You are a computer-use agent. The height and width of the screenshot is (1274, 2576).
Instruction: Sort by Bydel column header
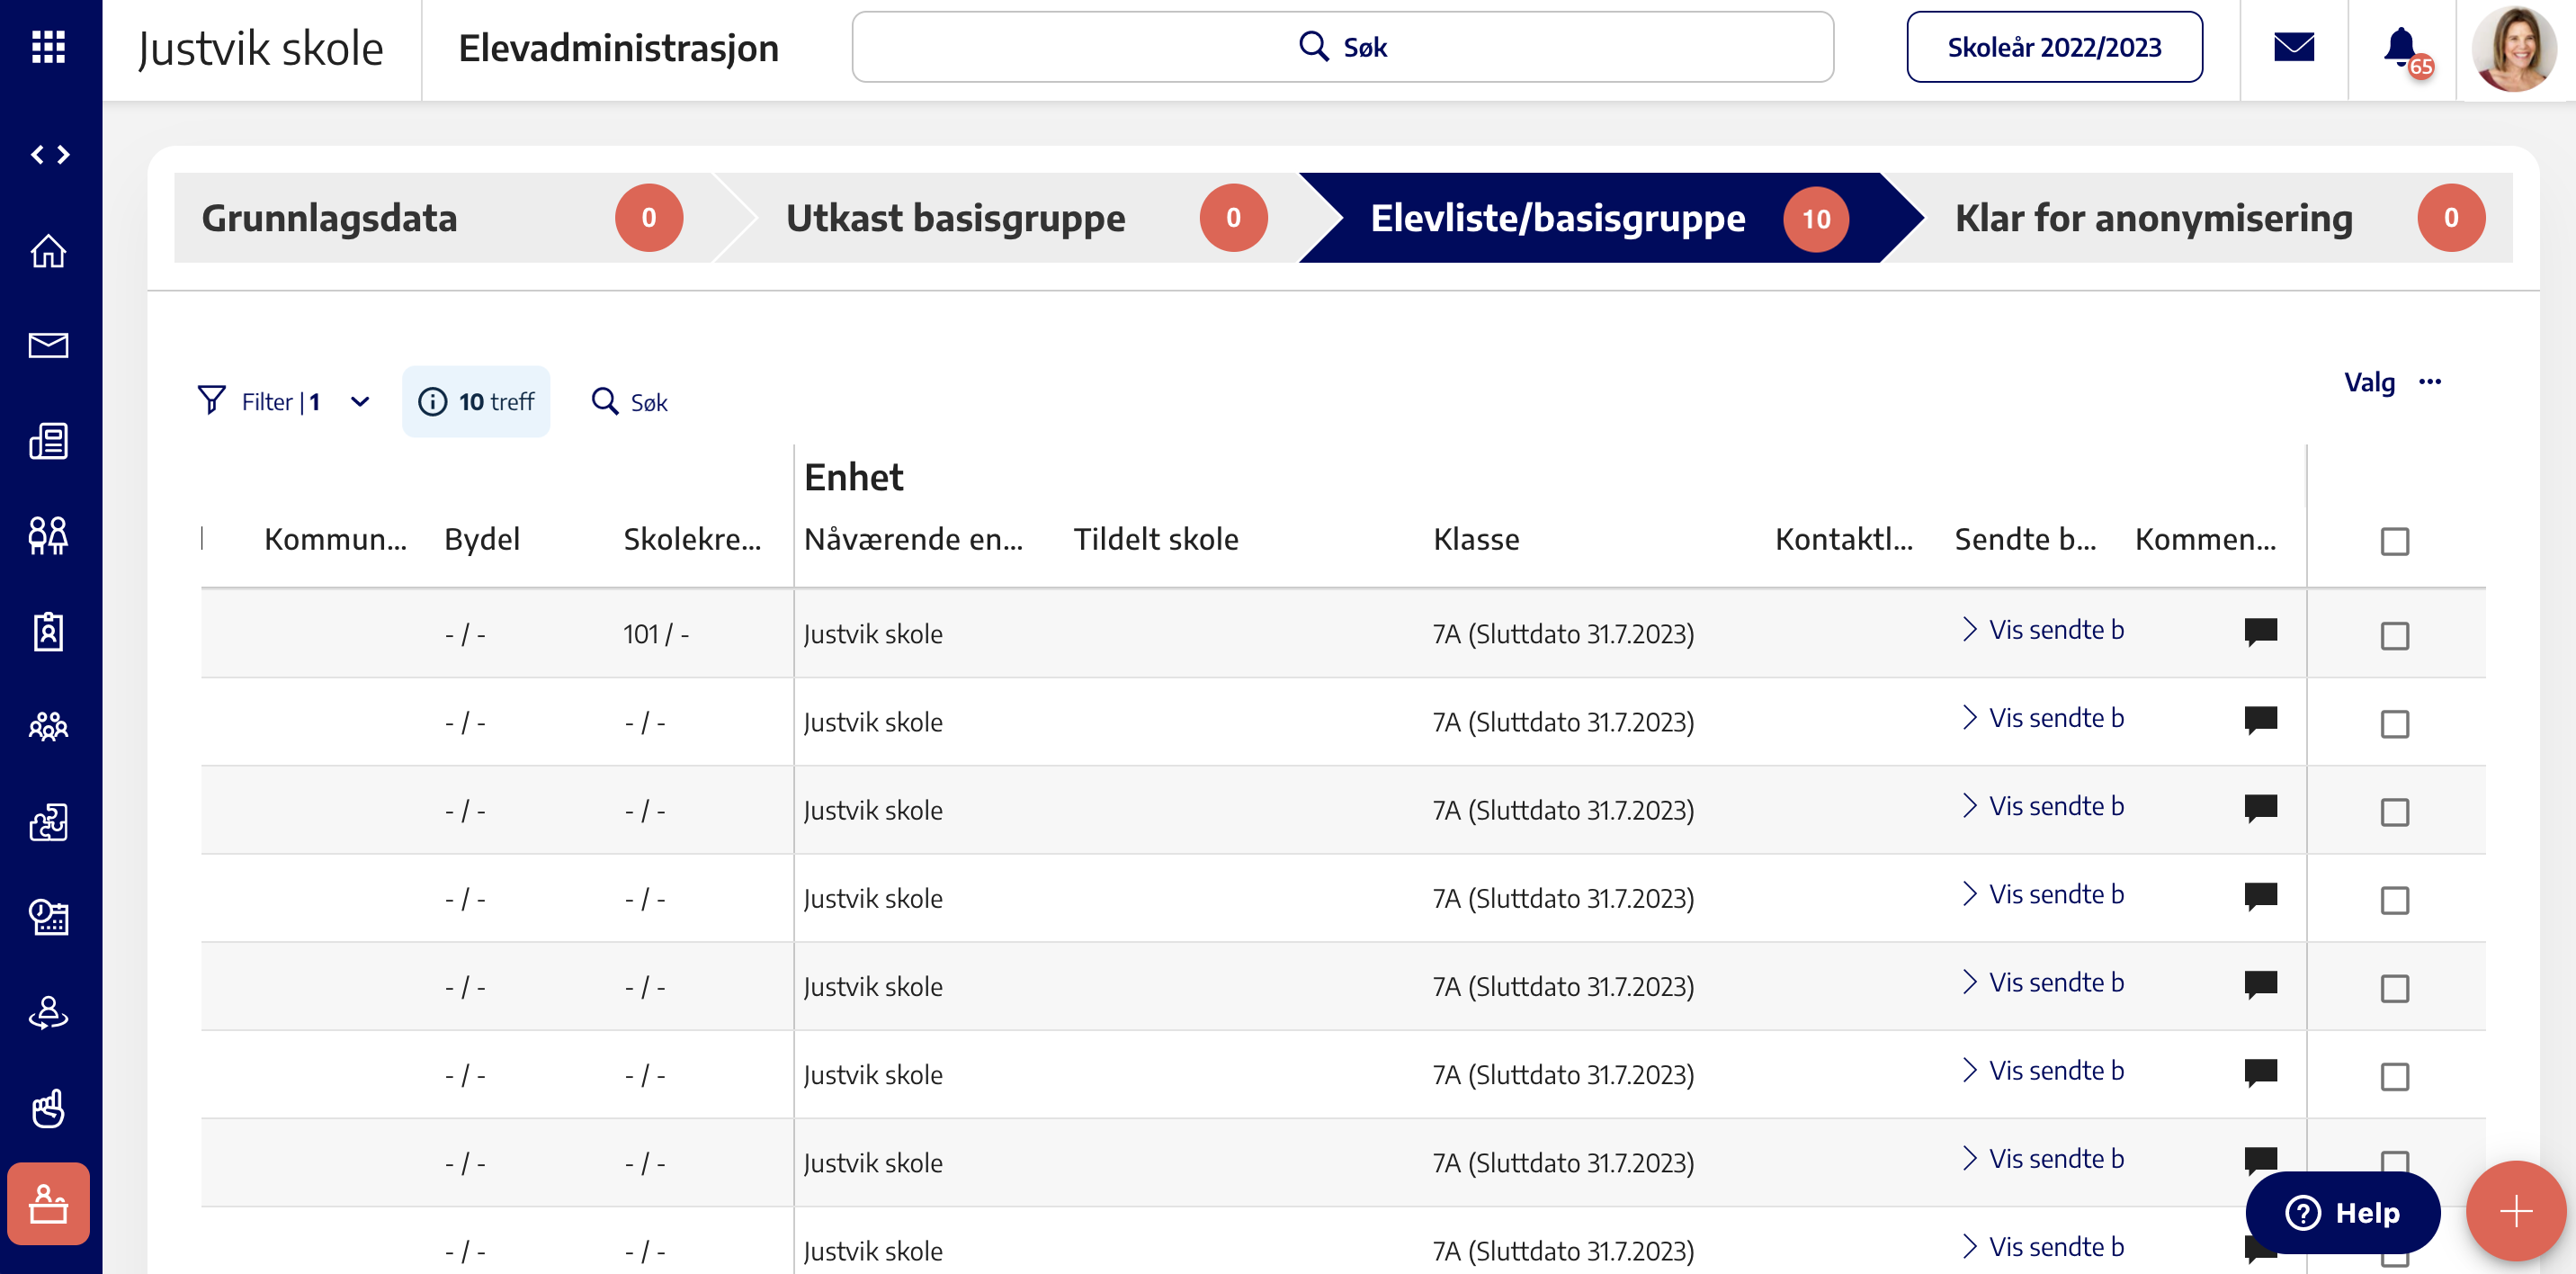pyautogui.click(x=482, y=539)
